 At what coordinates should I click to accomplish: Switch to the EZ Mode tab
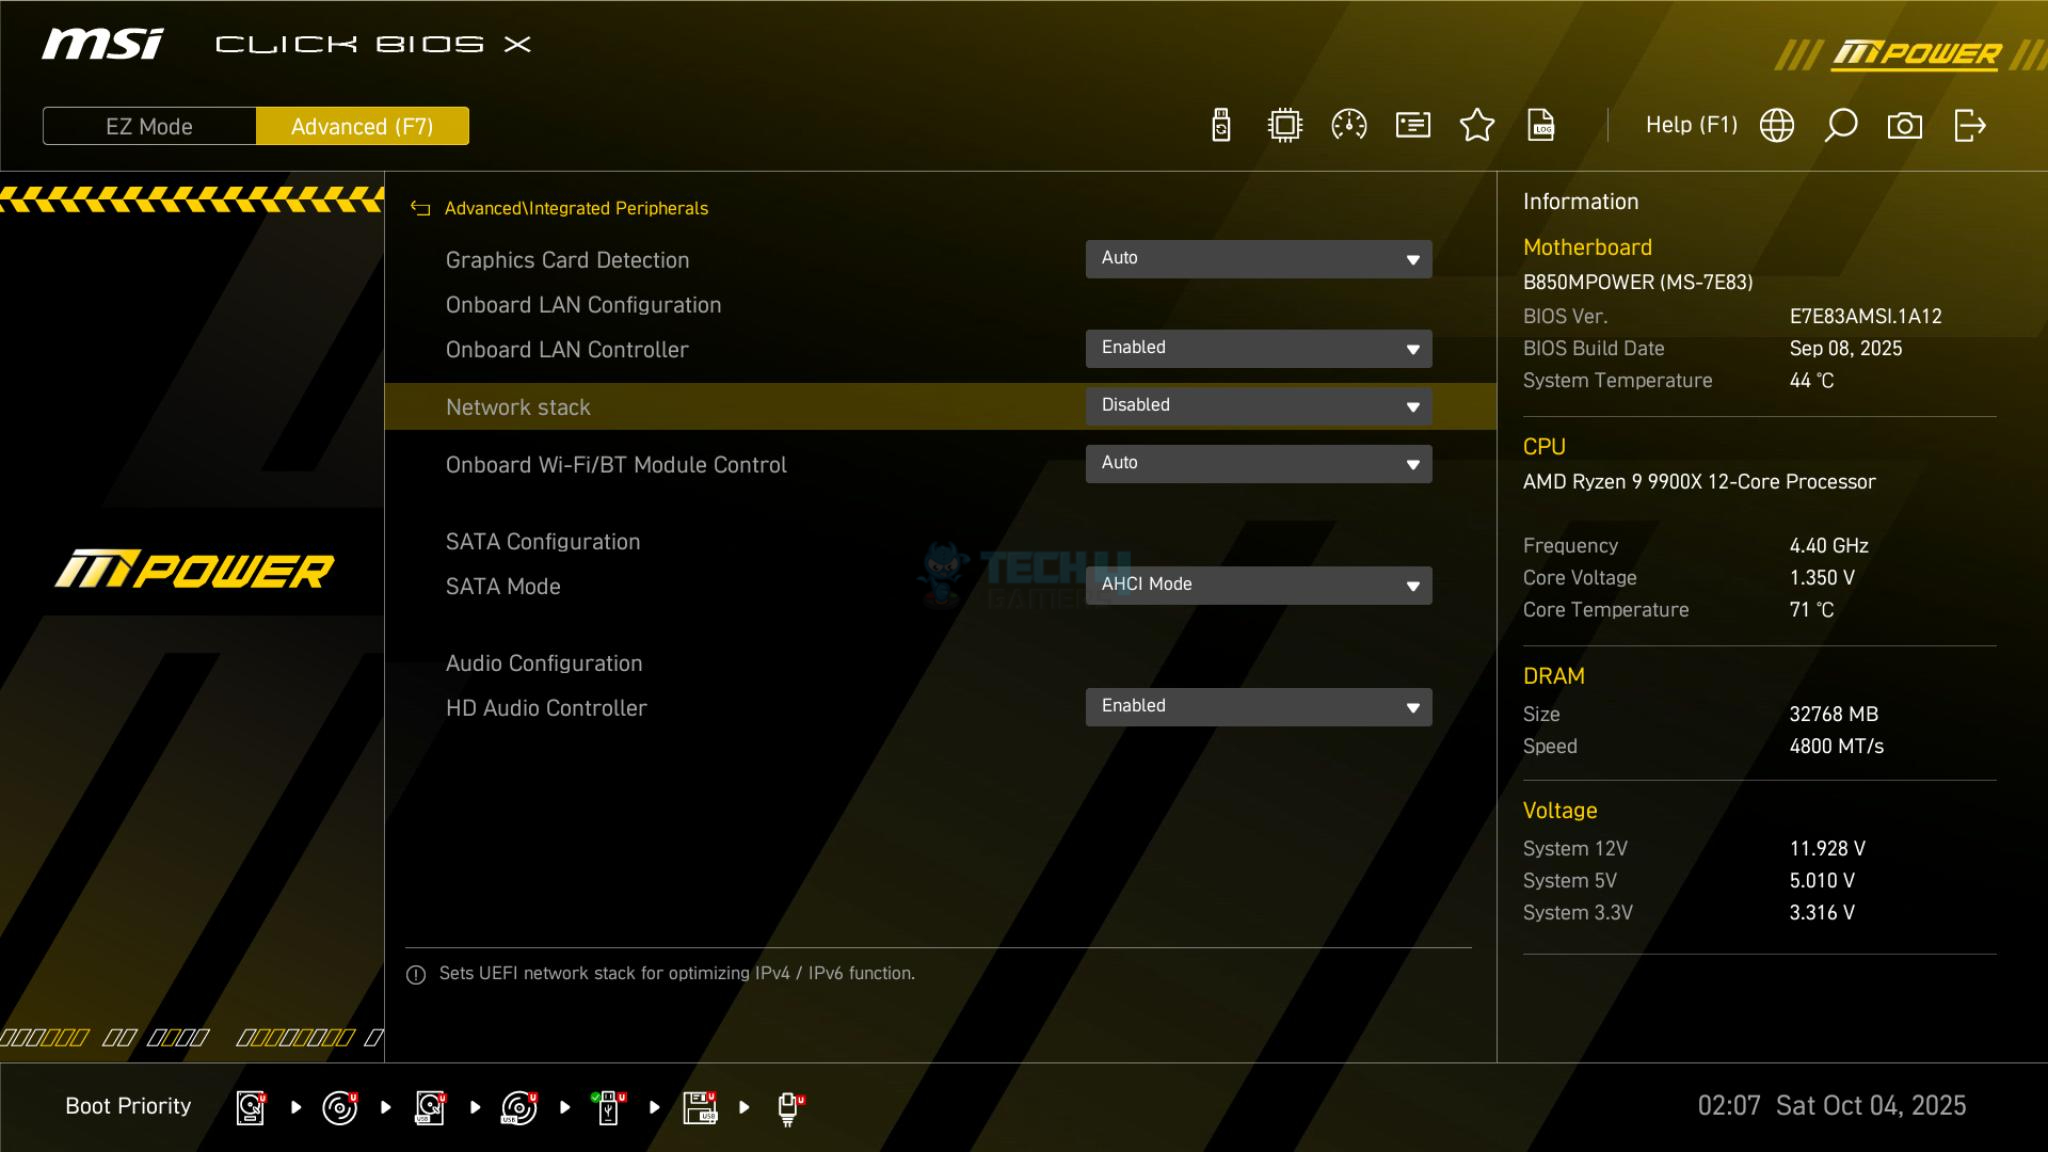[149, 127]
